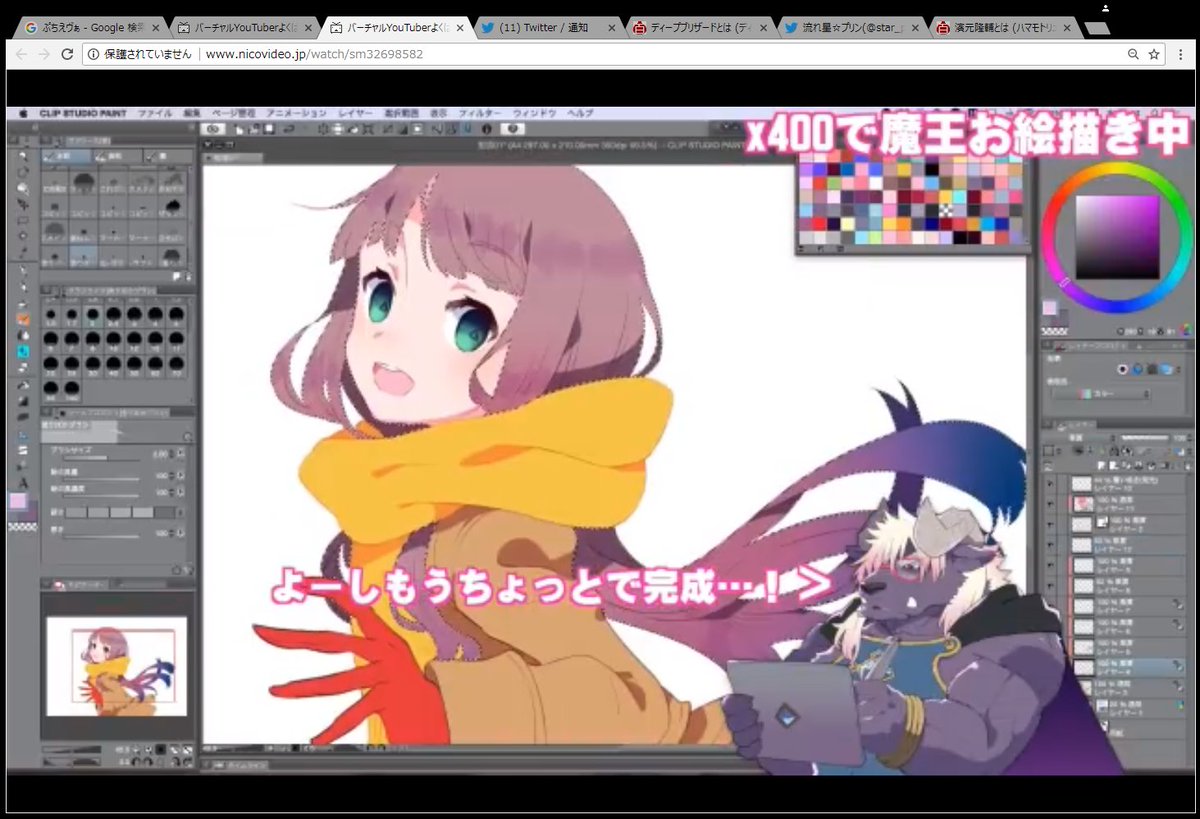
Task: Click the Navigator thumbnail preview
Action: pyautogui.click(x=117, y=666)
